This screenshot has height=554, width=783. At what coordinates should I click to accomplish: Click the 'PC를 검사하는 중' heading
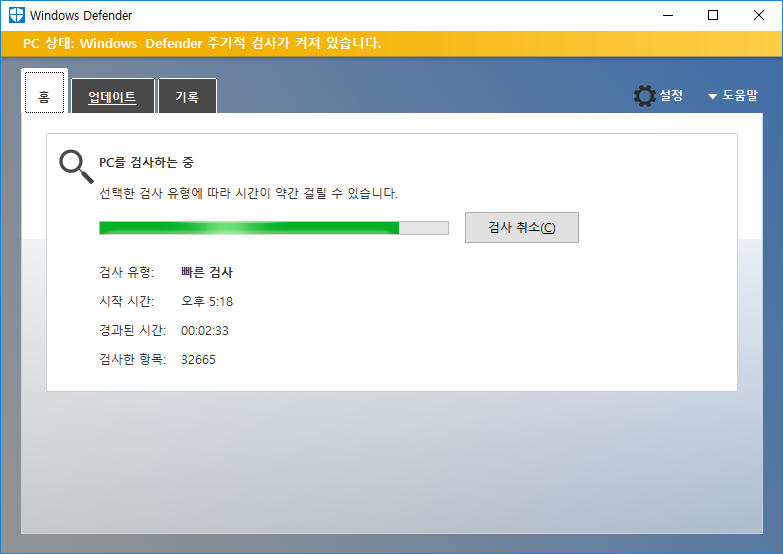click(146, 162)
